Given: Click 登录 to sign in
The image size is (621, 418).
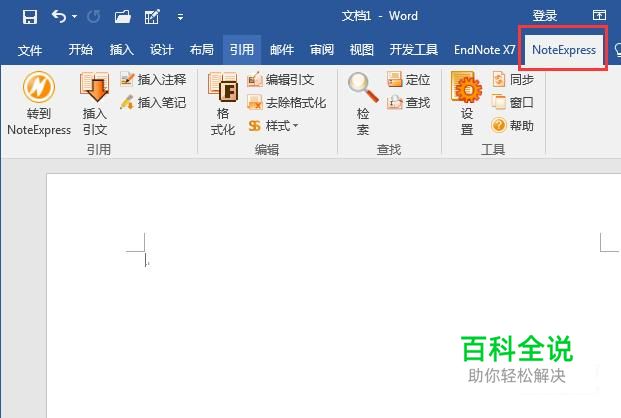Looking at the screenshot, I should (545, 16).
